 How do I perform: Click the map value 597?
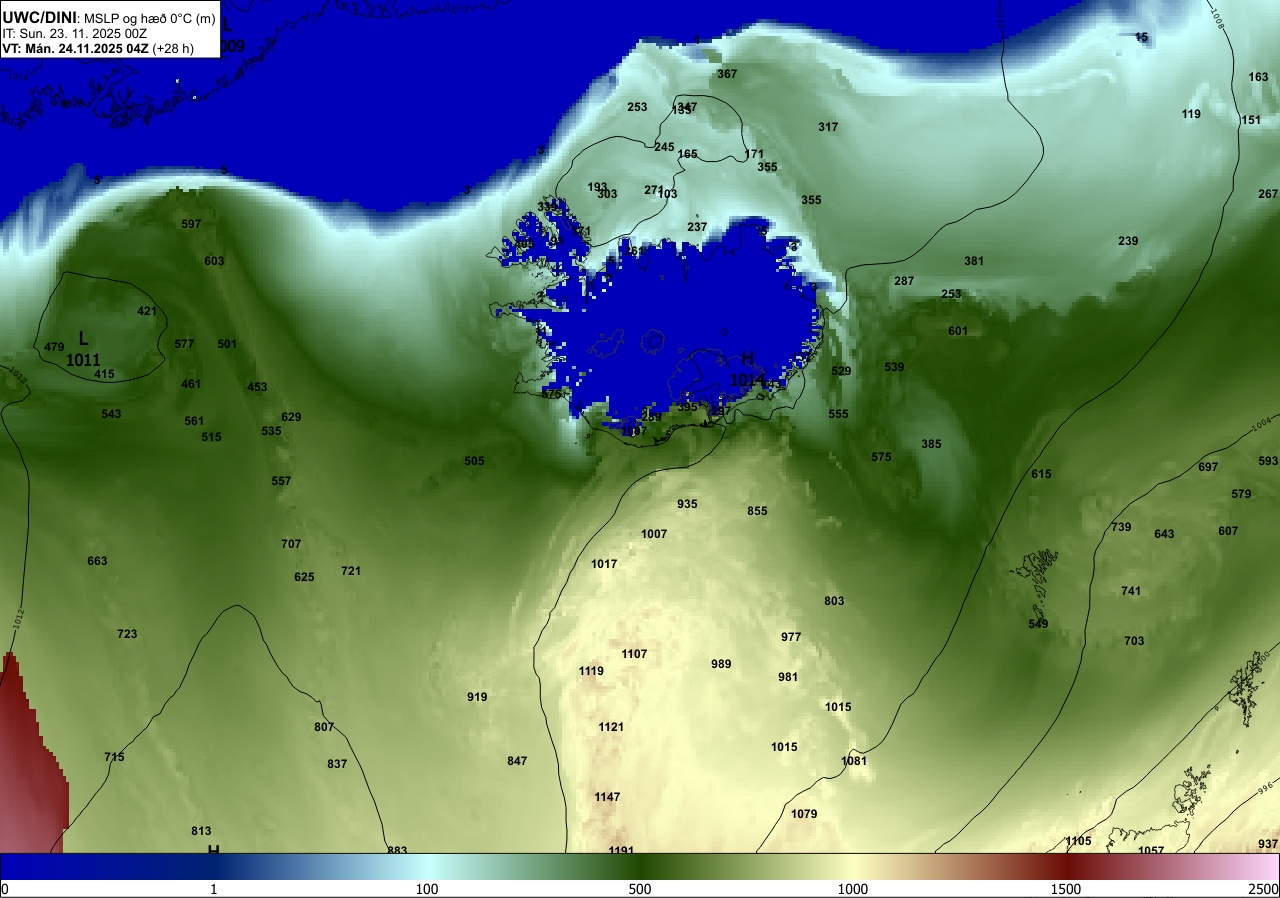(x=191, y=224)
